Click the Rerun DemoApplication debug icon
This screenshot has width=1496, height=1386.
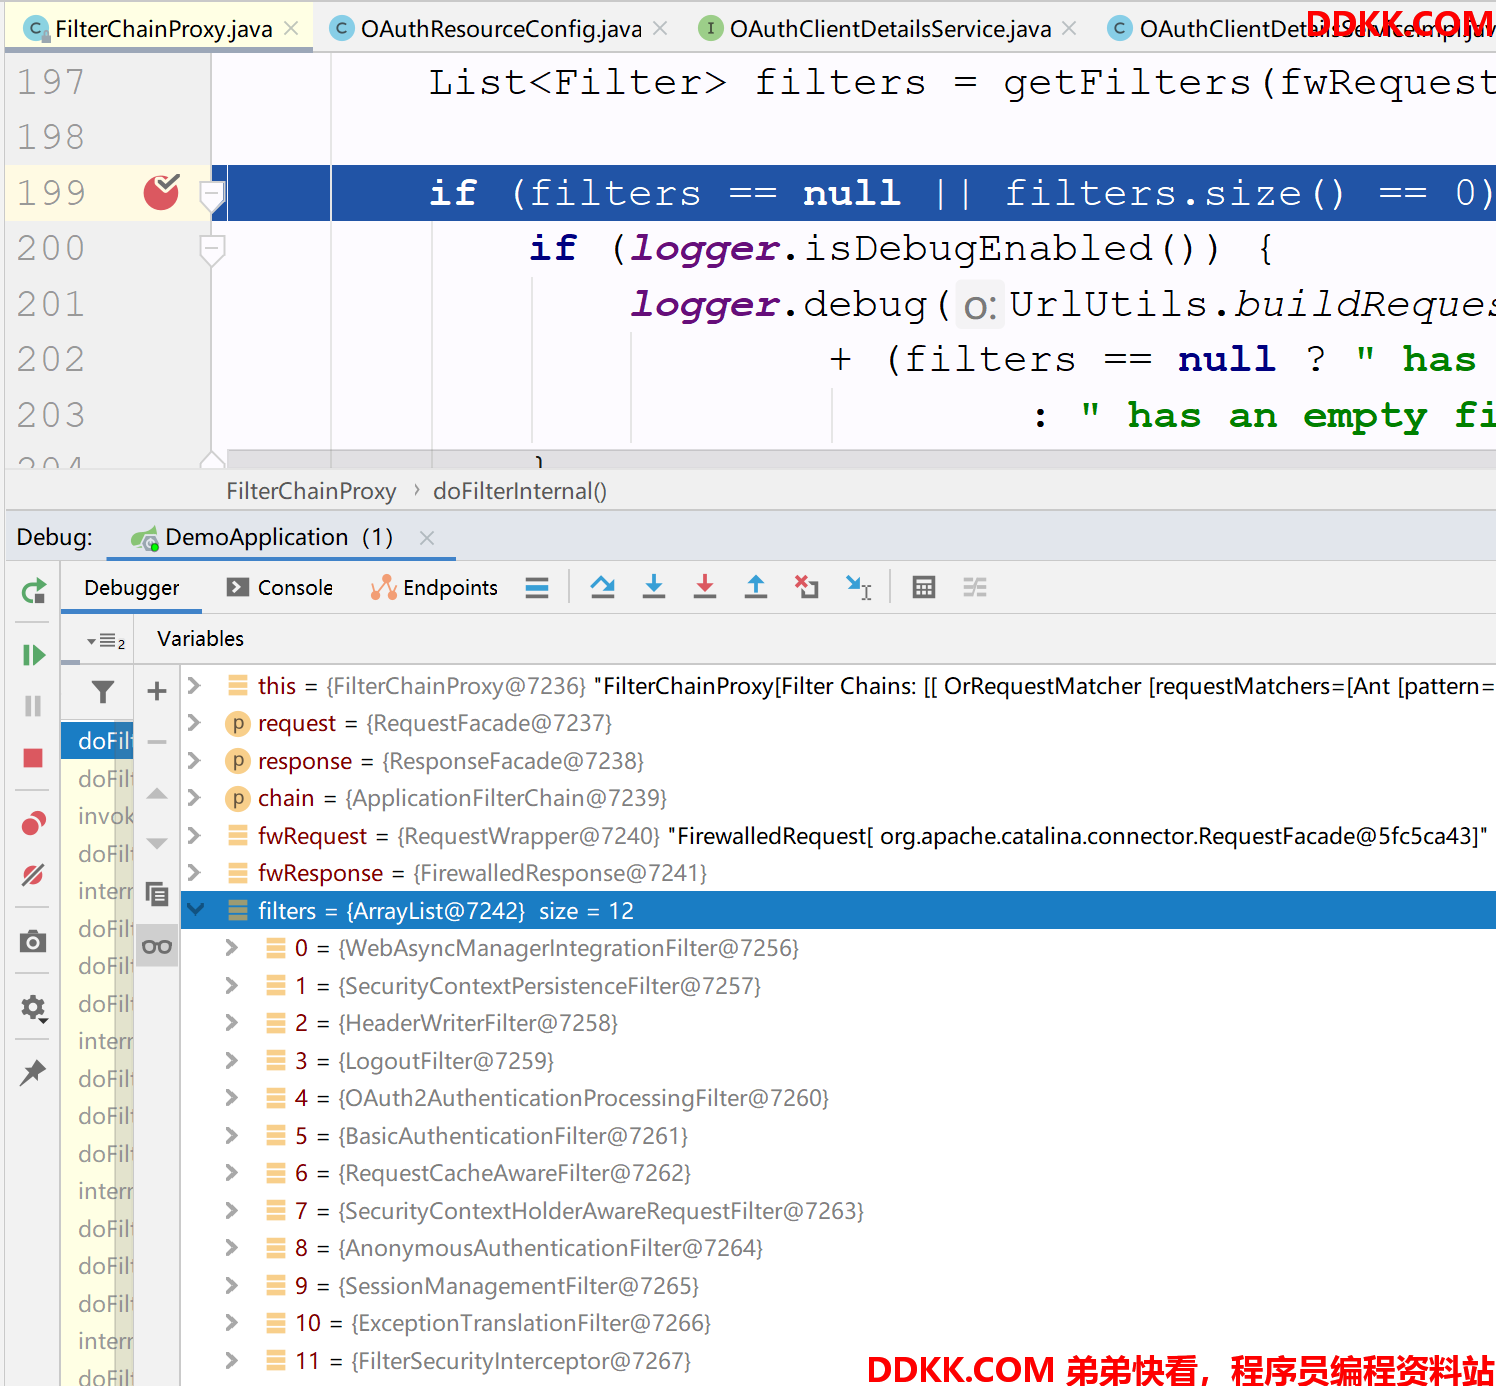(33, 591)
